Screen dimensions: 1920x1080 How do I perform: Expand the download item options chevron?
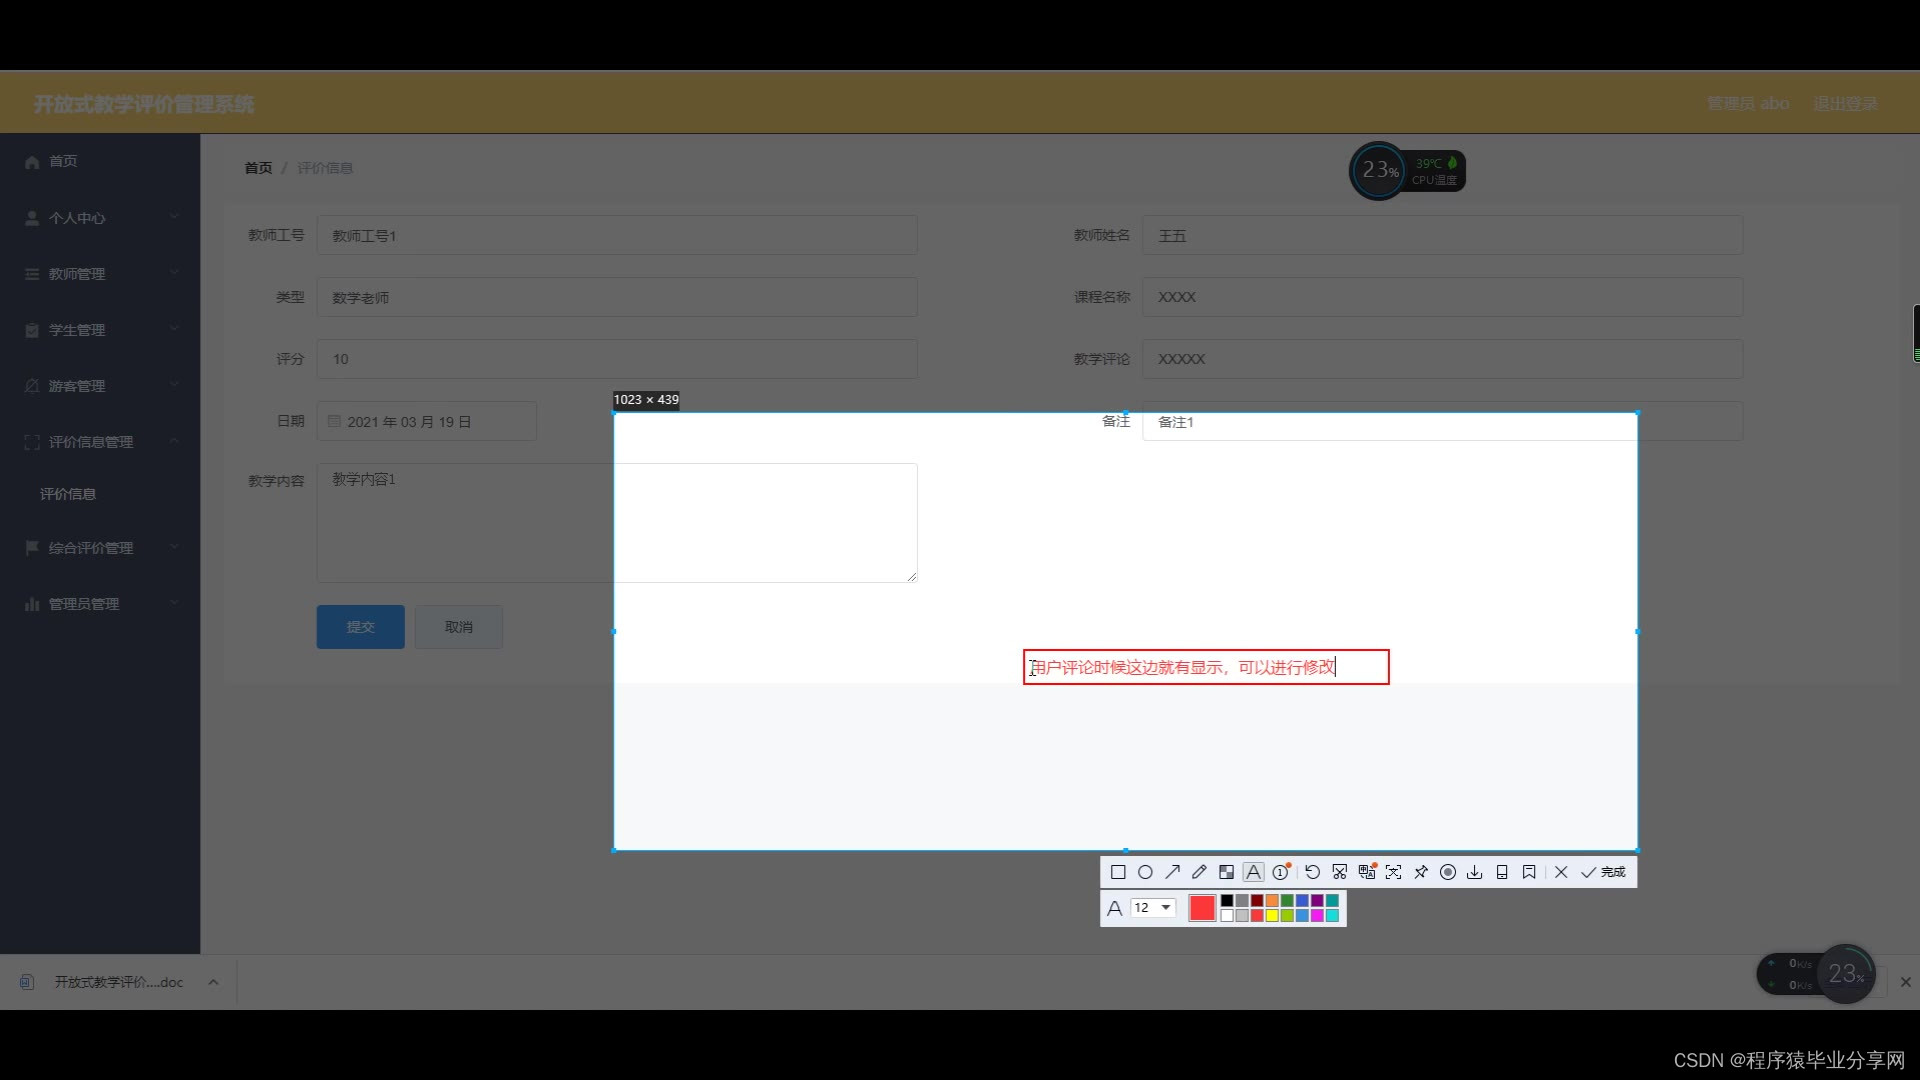click(x=213, y=982)
